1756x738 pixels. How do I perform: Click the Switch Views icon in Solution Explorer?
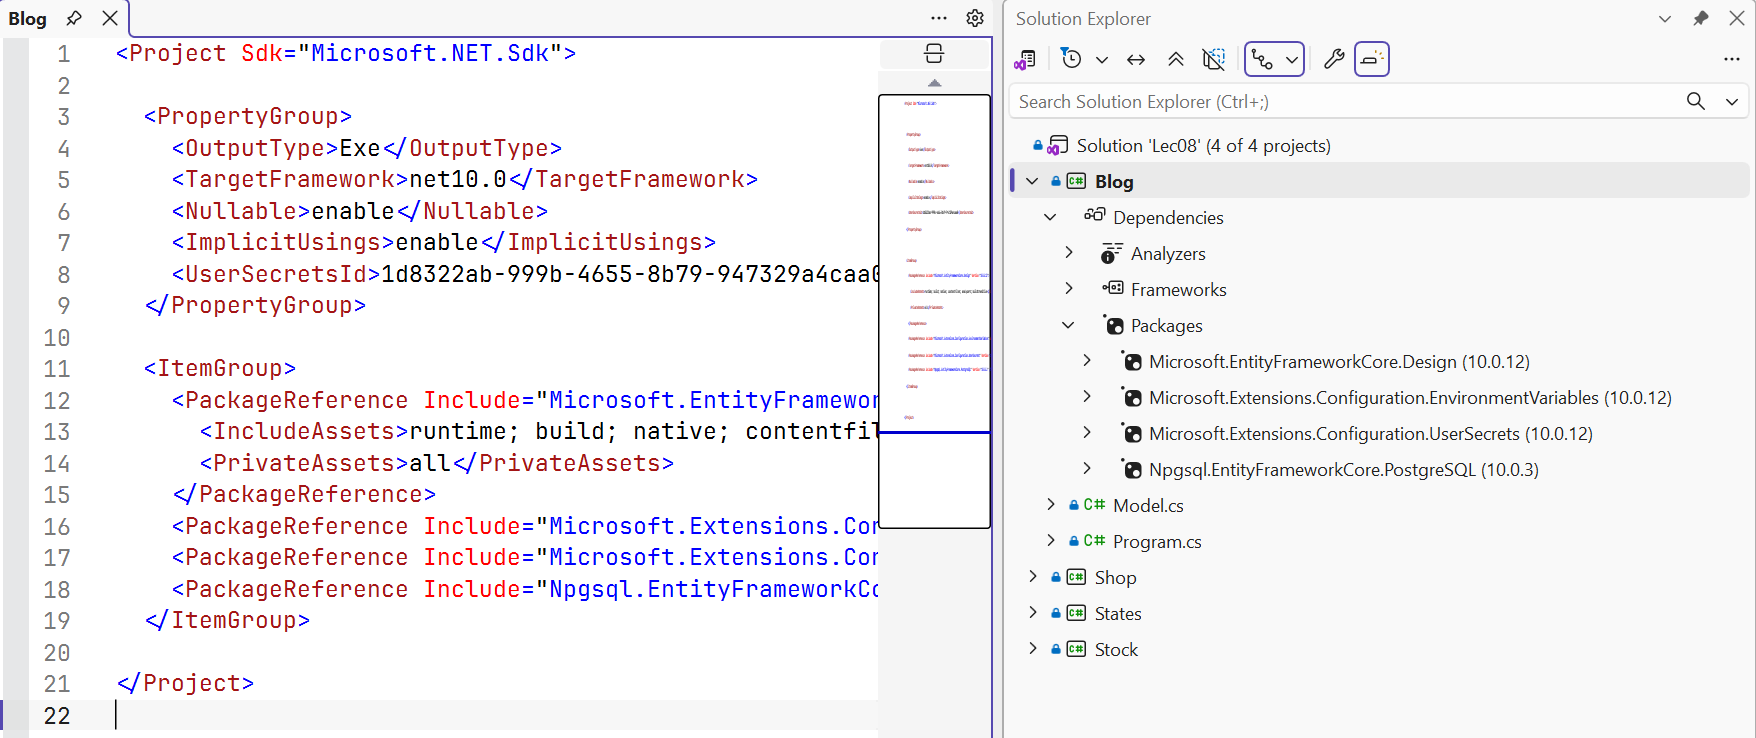pyautogui.click(x=1025, y=60)
